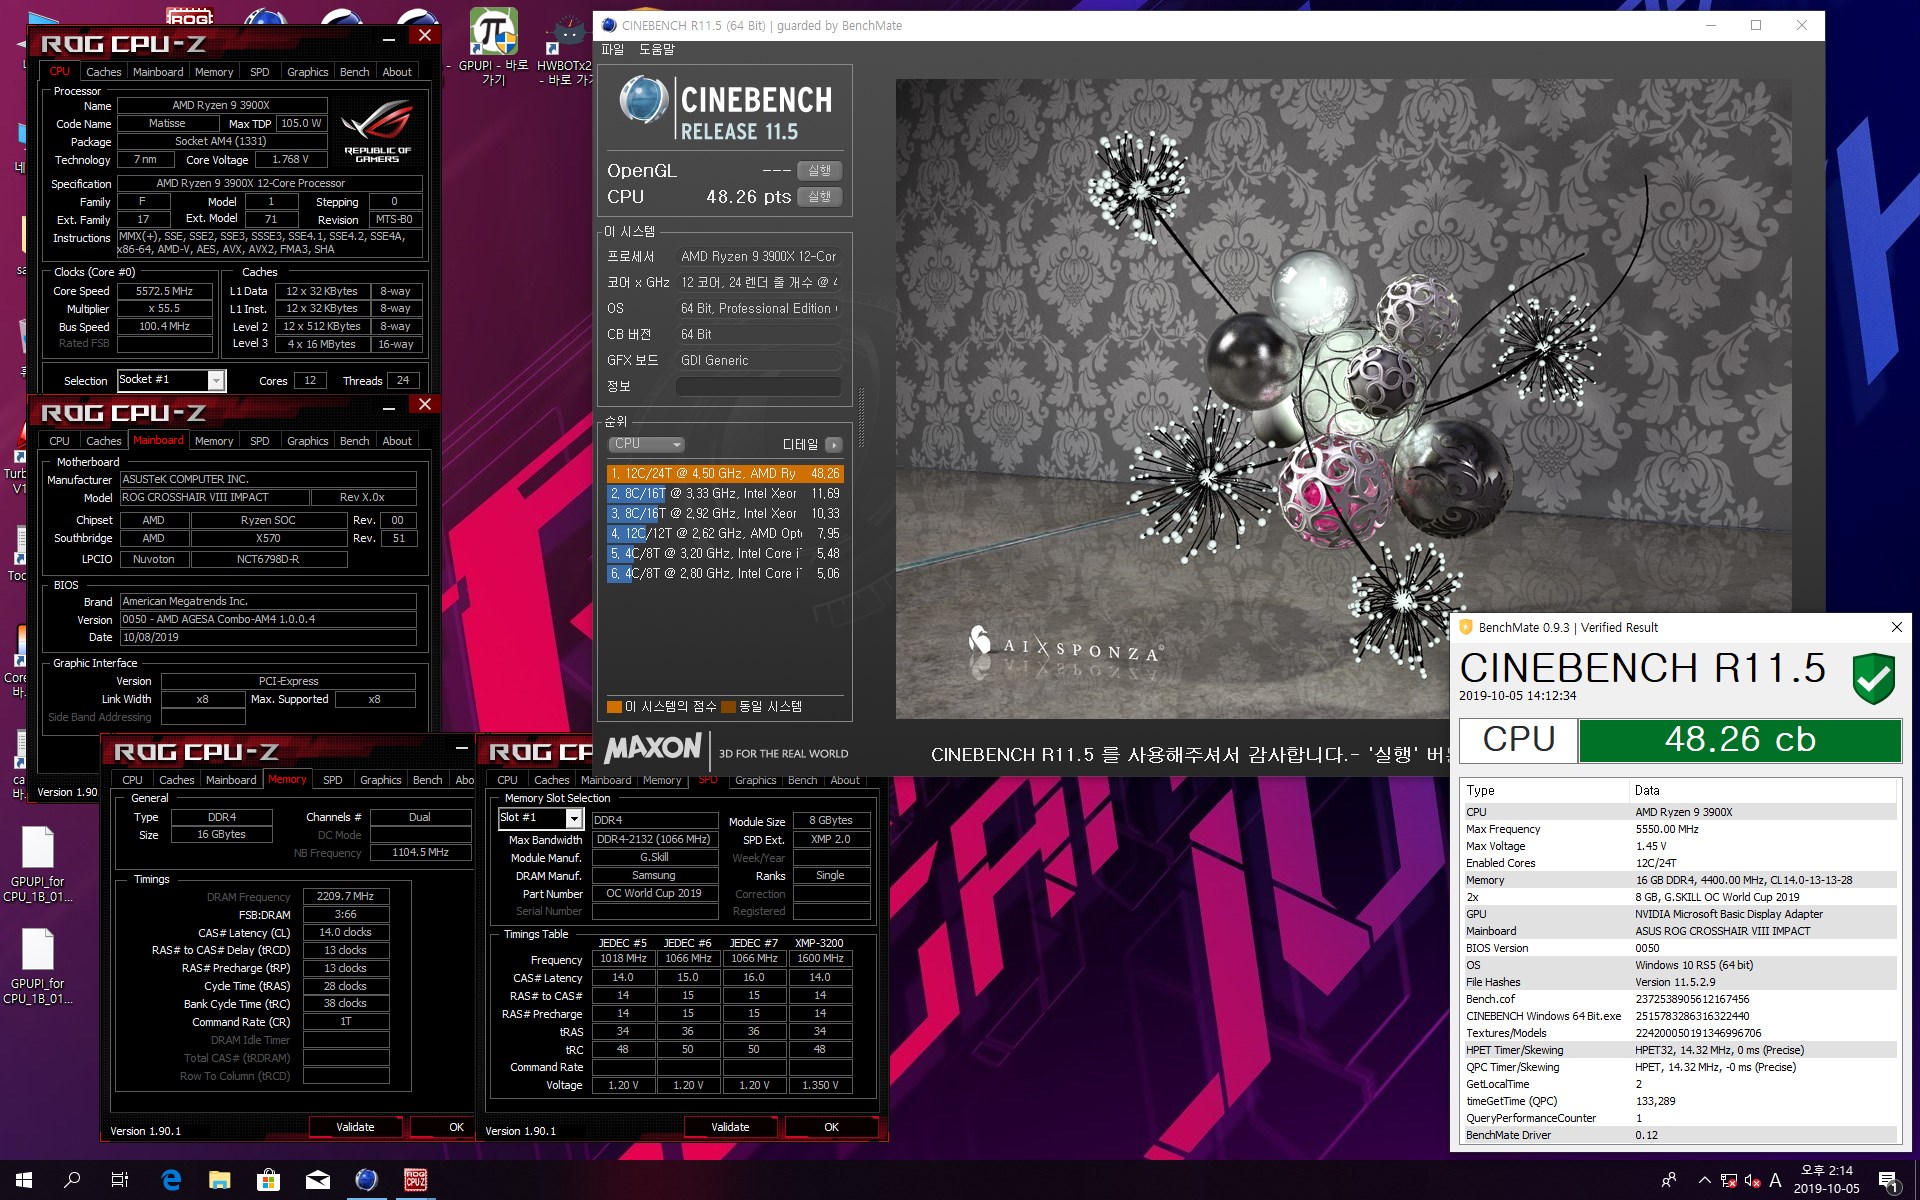Open second GPUPI_for_CPU_1B file icon

point(38,966)
